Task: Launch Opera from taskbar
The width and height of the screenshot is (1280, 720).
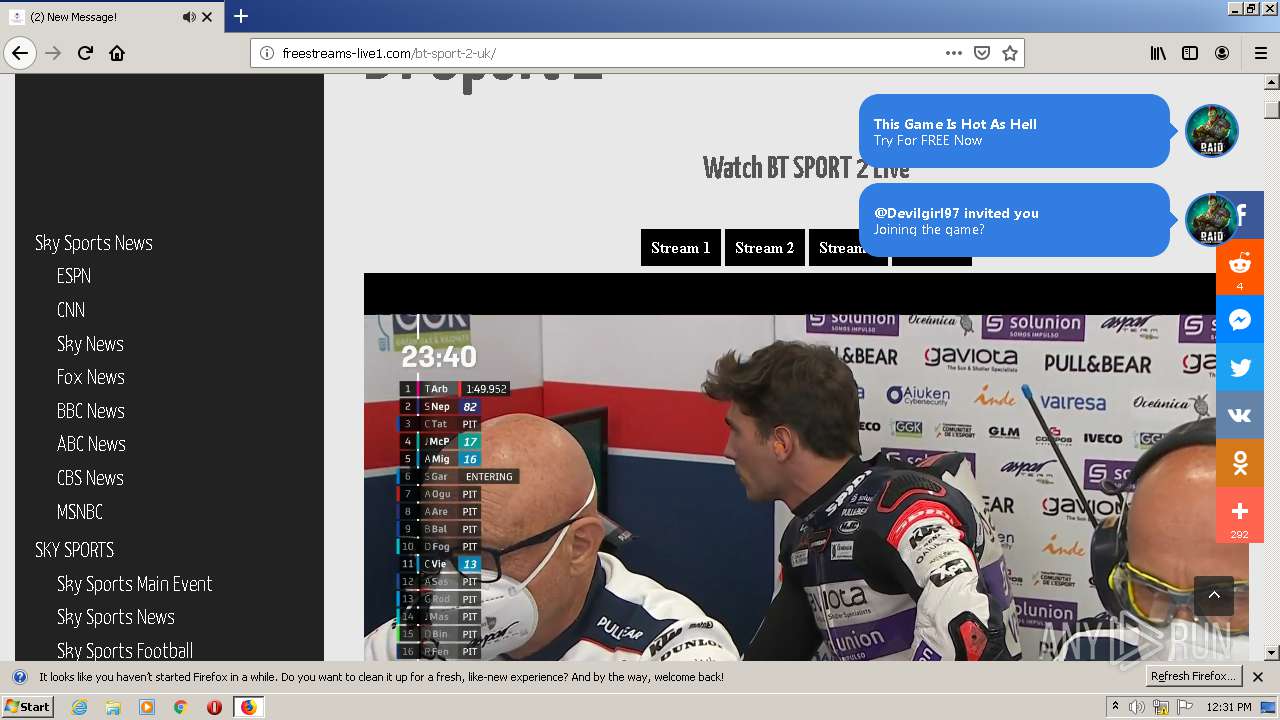Action: [x=214, y=707]
